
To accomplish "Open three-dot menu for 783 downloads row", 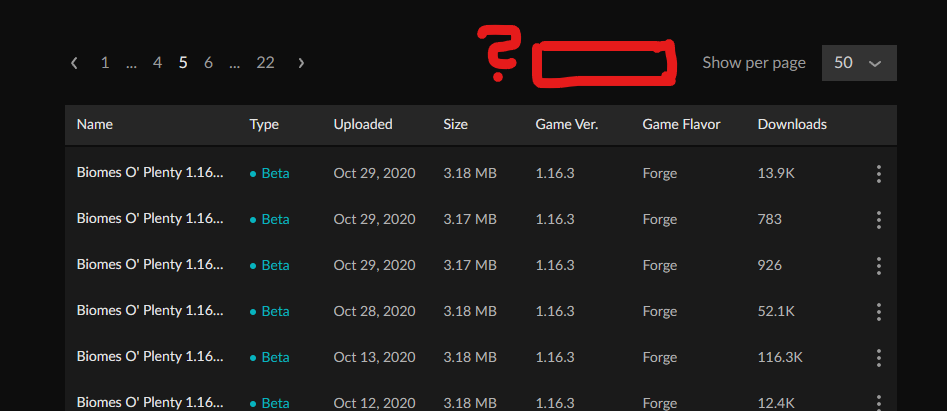I will click(879, 220).
